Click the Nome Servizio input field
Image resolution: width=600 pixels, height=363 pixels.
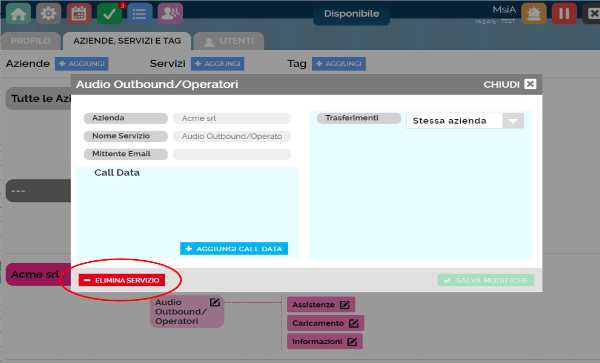tap(232, 137)
